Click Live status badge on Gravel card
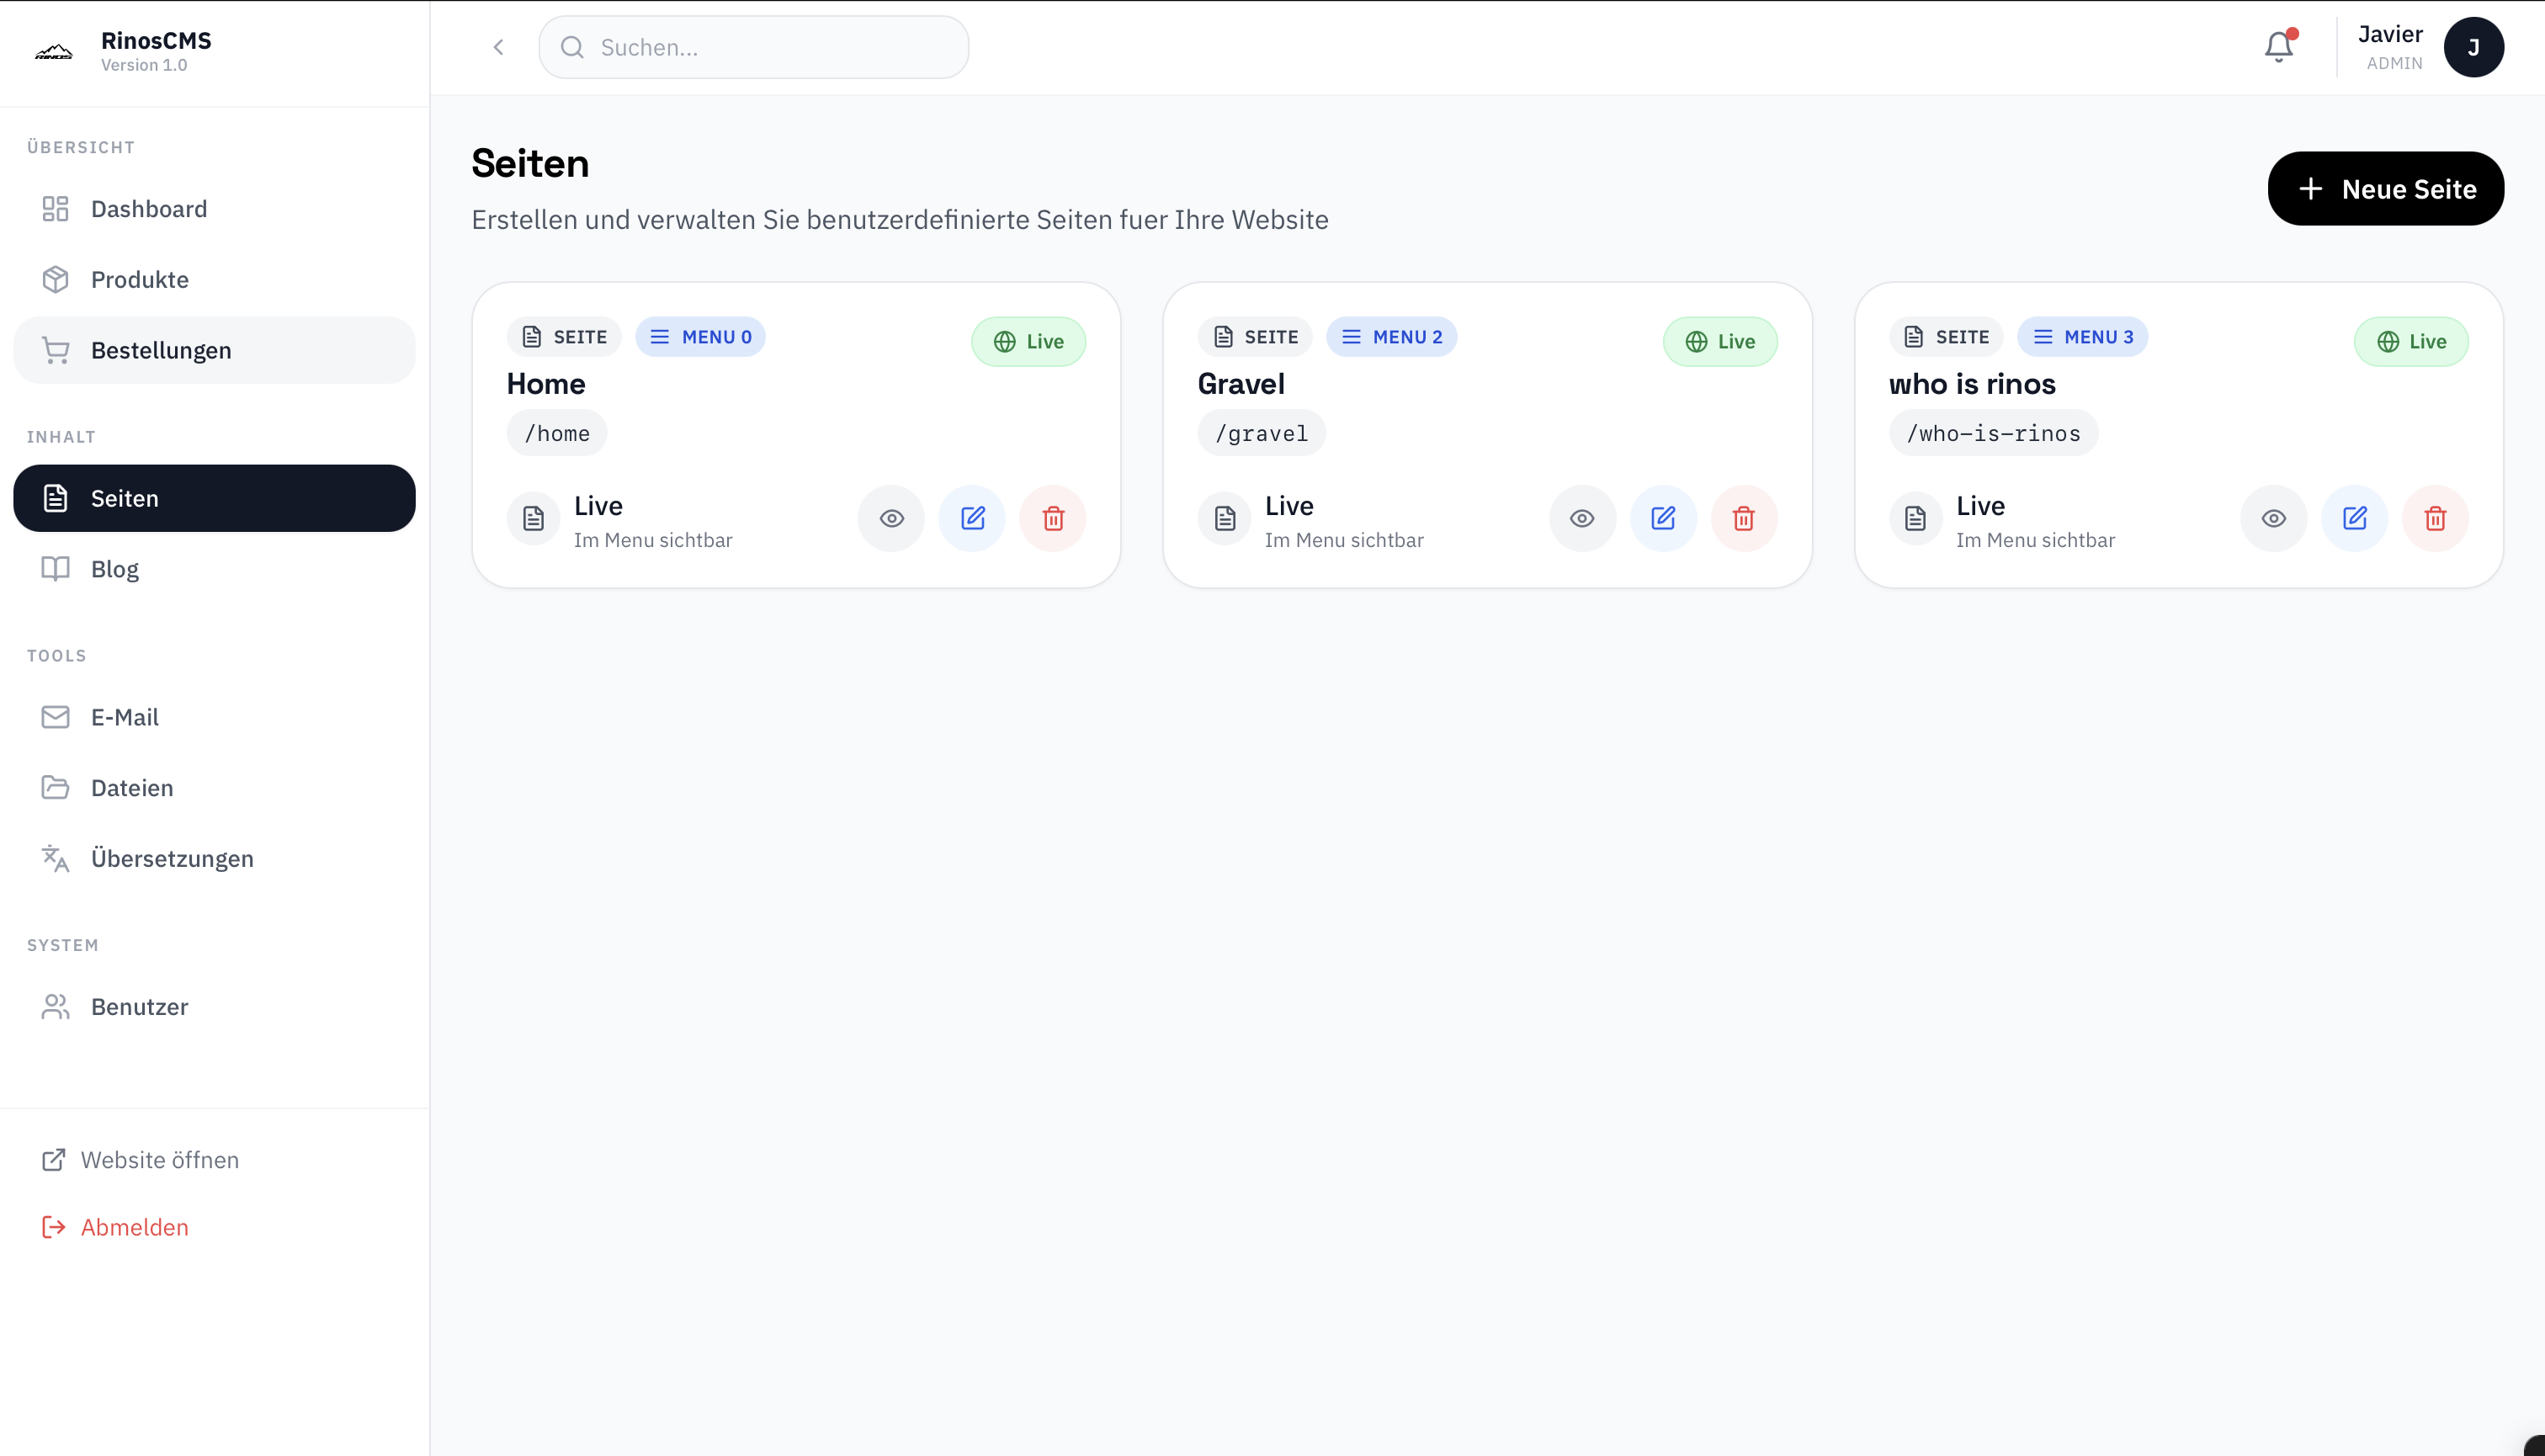2545x1456 pixels. [x=1720, y=342]
